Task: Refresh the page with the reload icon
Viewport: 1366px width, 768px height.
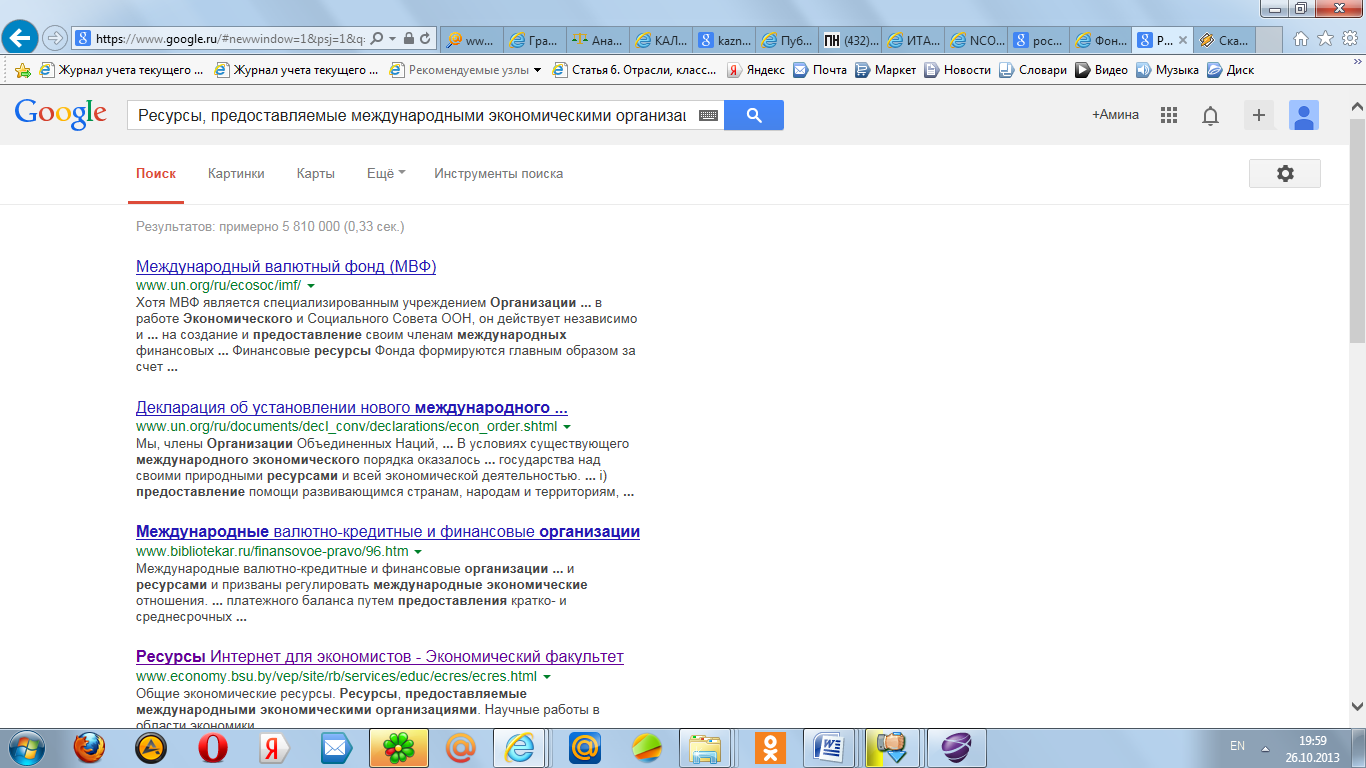Action: 427,39
